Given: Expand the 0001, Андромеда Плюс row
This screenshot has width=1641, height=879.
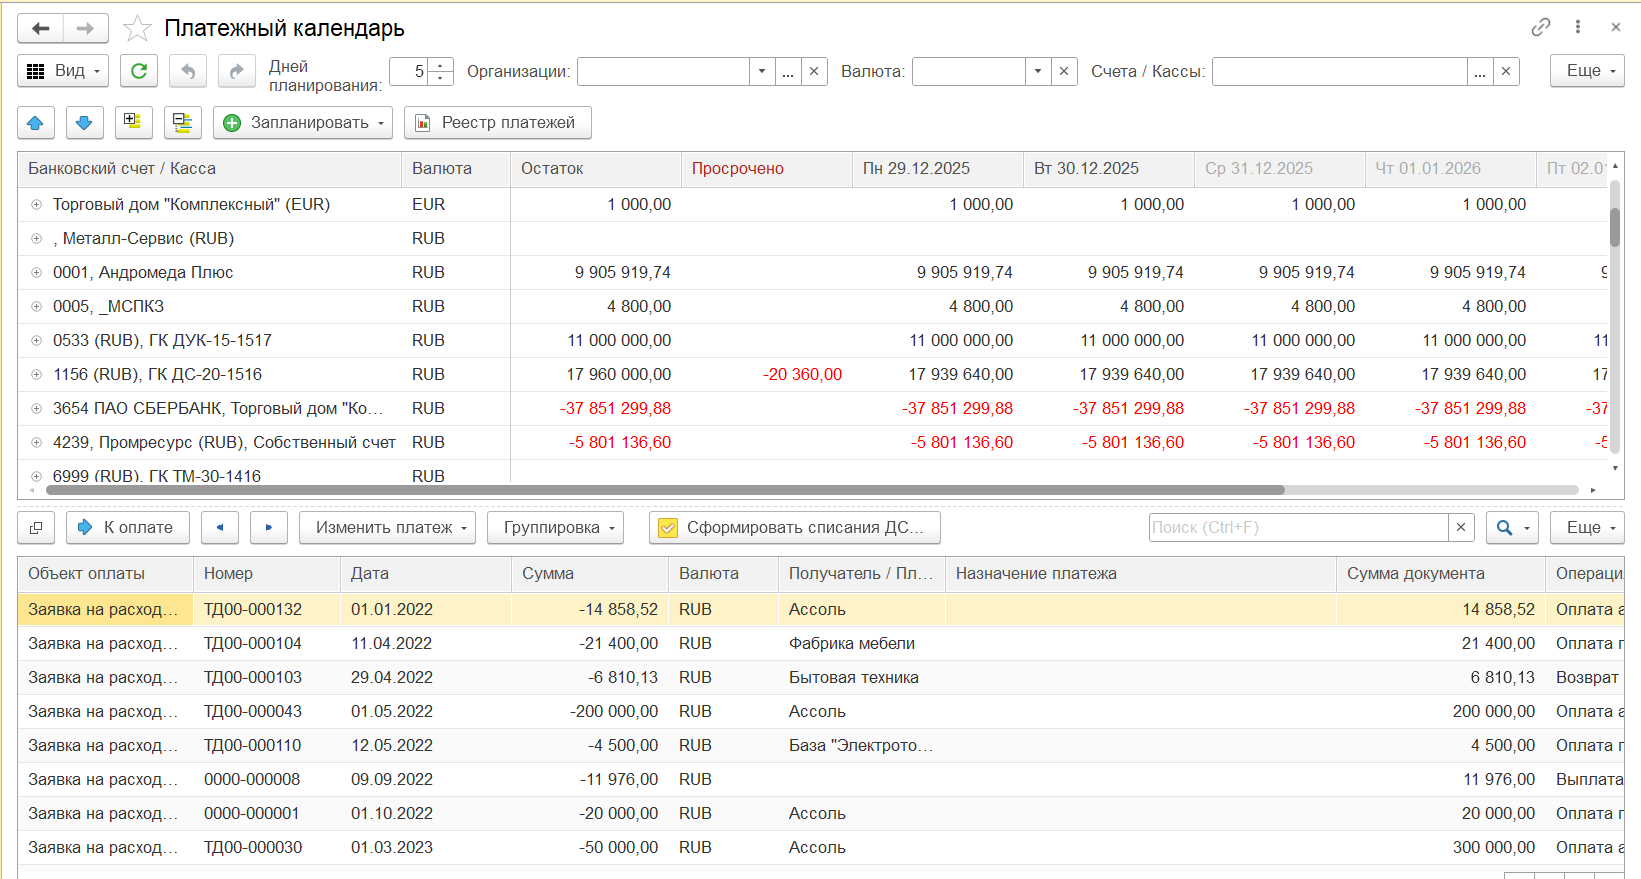Looking at the screenshot, I should pyautogui.click(x=37, y=273).
